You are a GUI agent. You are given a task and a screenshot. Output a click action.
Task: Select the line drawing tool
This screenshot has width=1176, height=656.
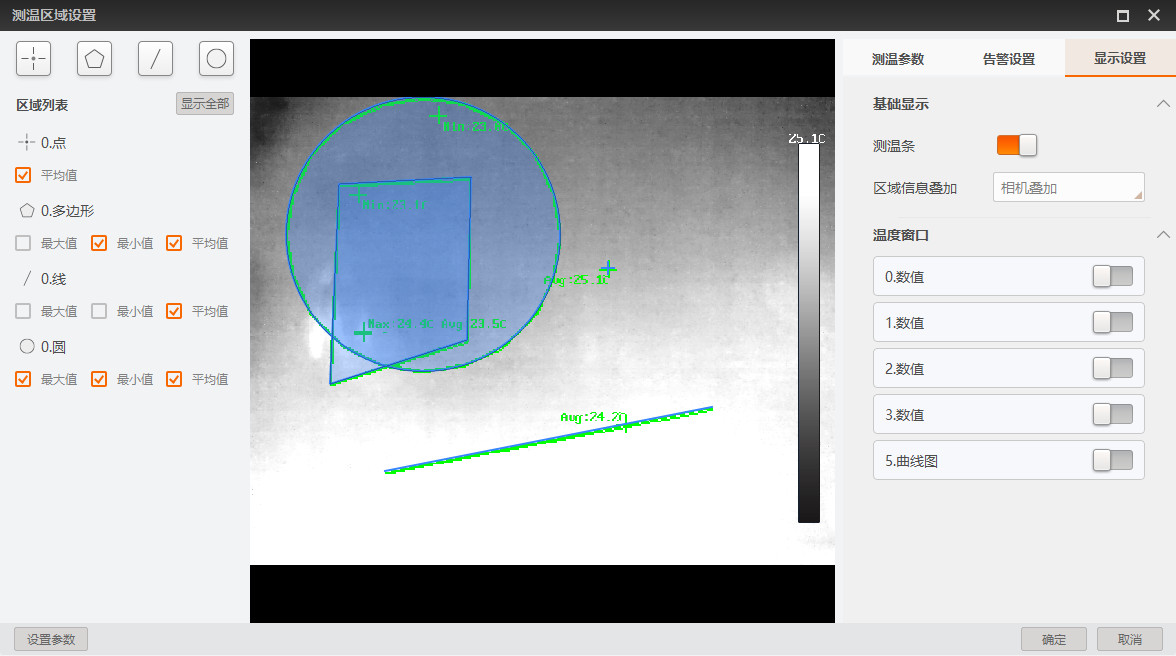[155, 59]
